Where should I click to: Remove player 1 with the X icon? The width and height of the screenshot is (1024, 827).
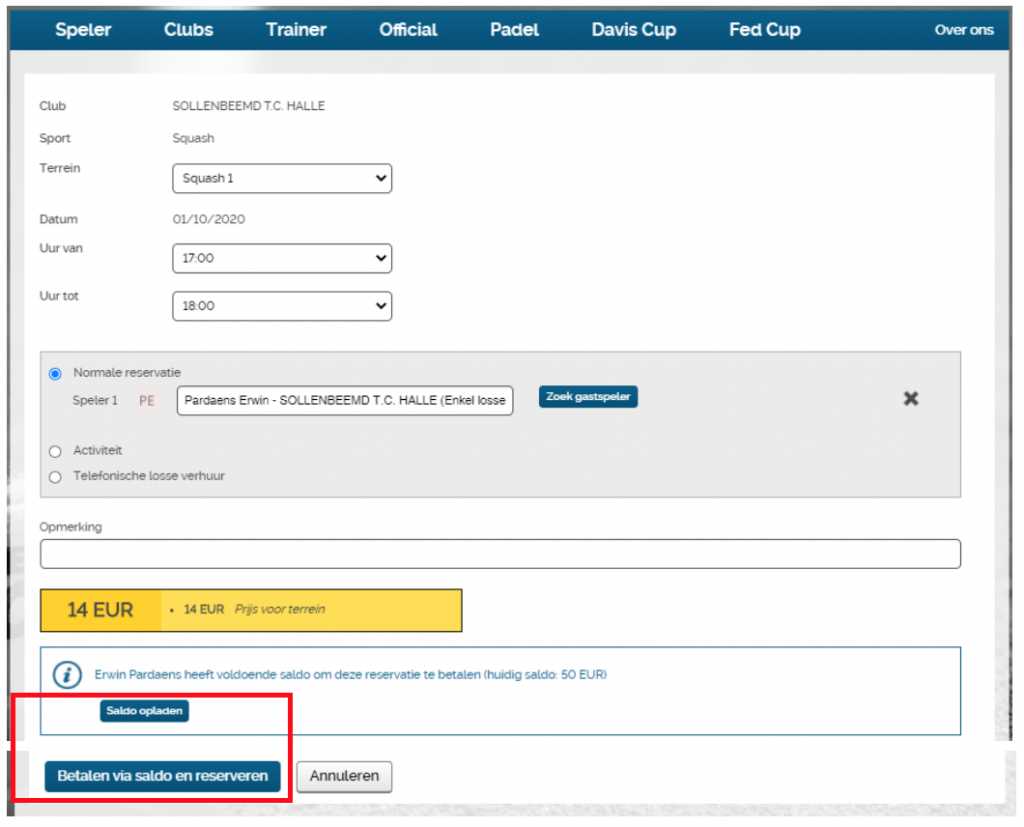click(910, 398)
